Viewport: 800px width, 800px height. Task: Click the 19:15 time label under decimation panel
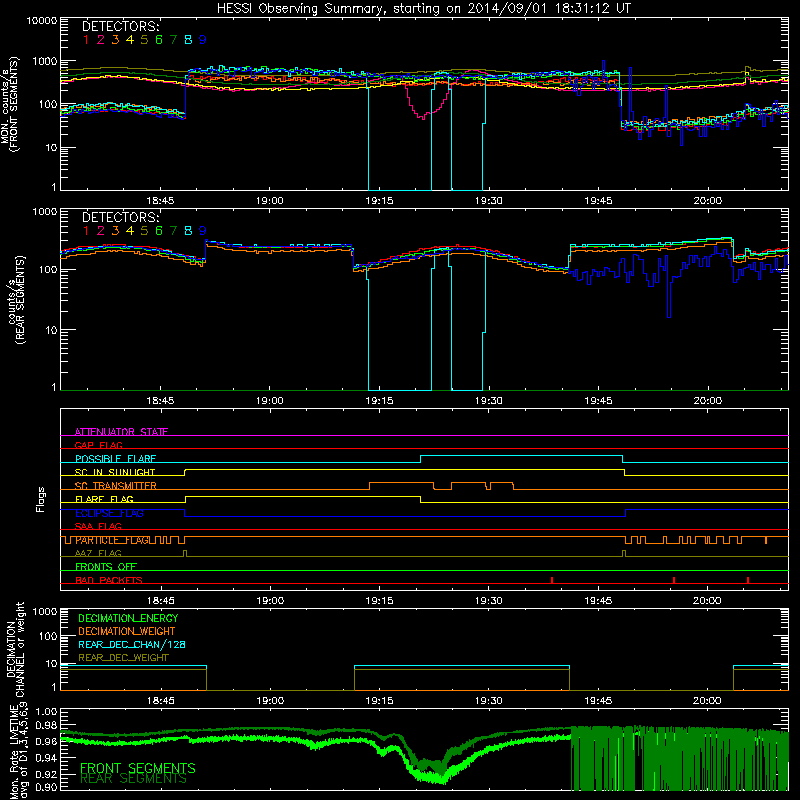pos(379,701)
